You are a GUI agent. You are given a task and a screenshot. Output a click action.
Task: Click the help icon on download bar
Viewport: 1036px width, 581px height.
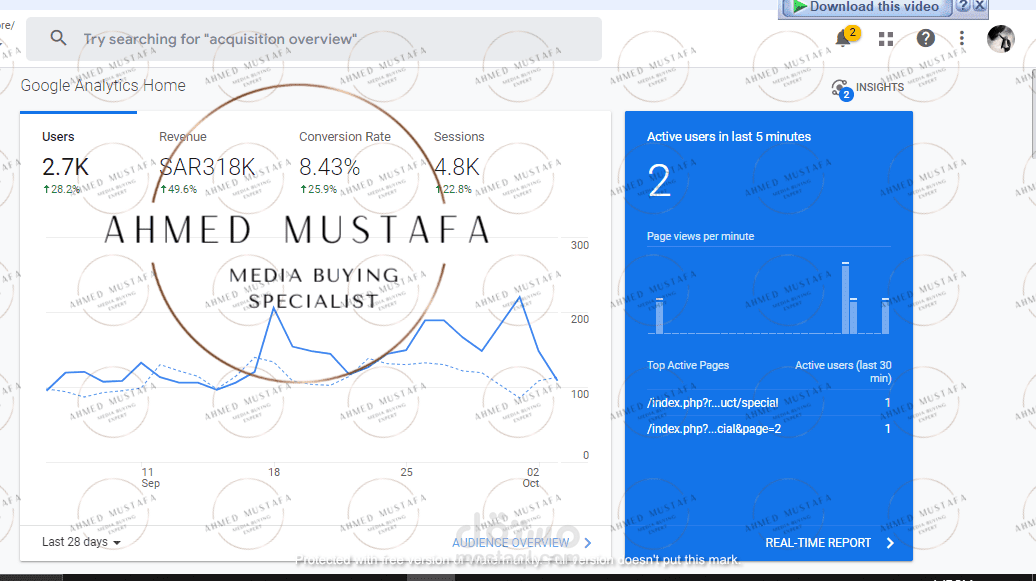pos(963,6)
